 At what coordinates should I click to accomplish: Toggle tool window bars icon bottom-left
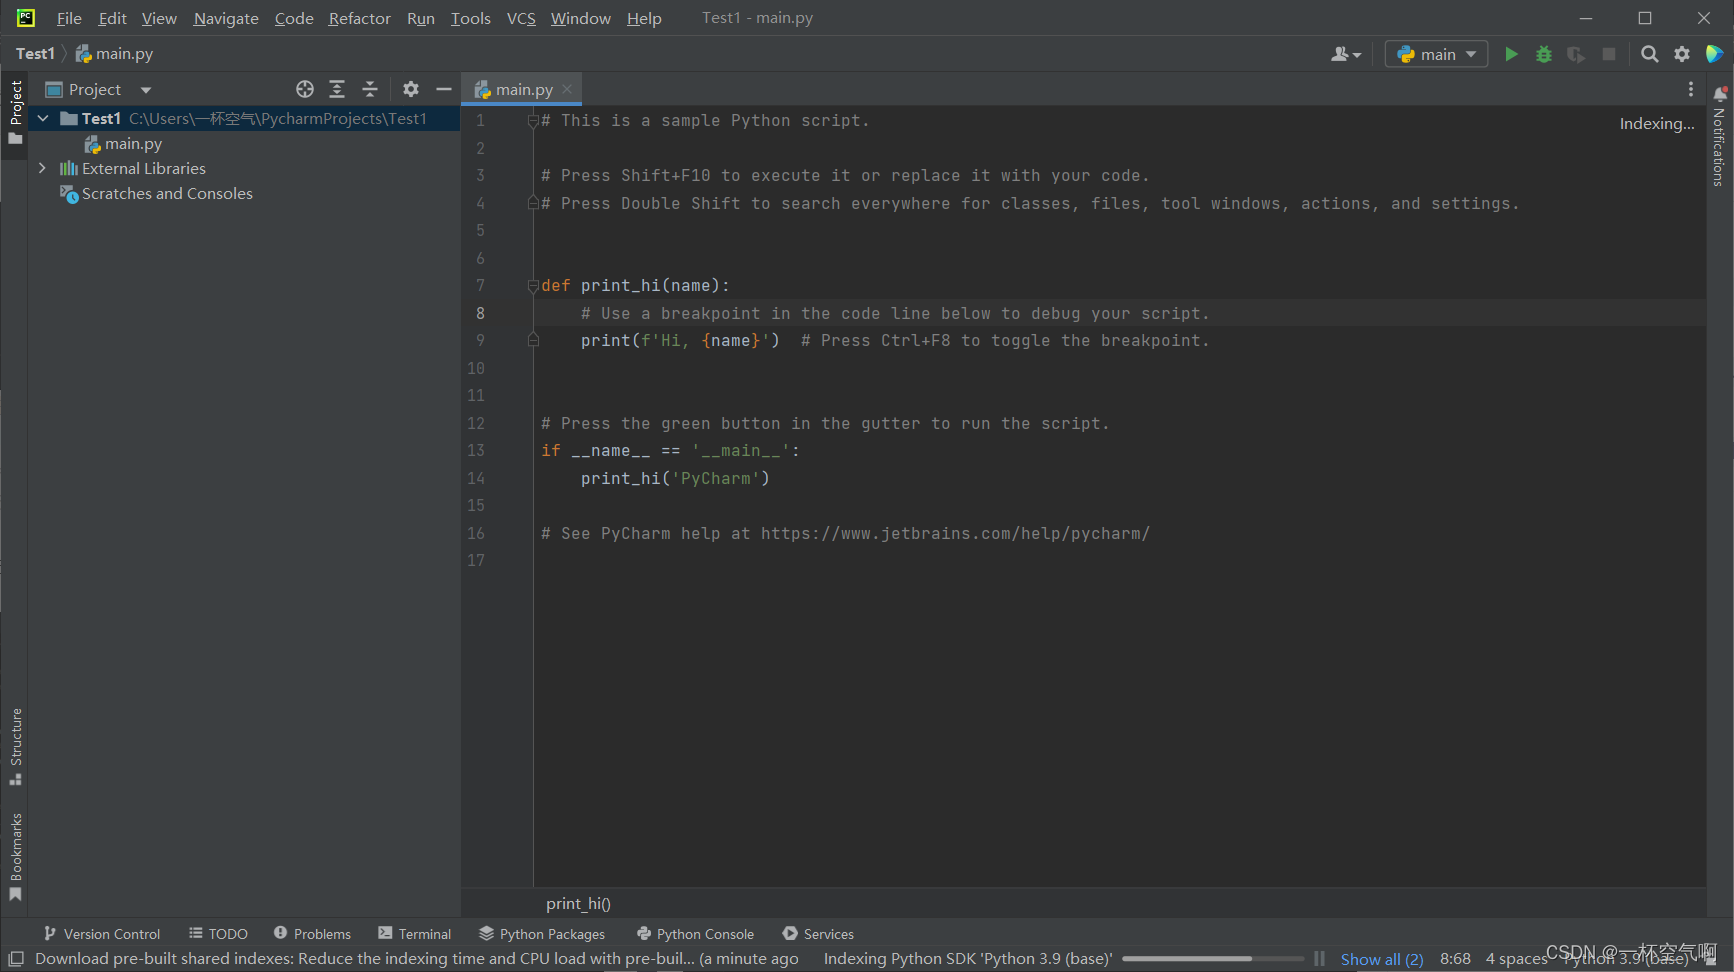(x=16, y=958)
